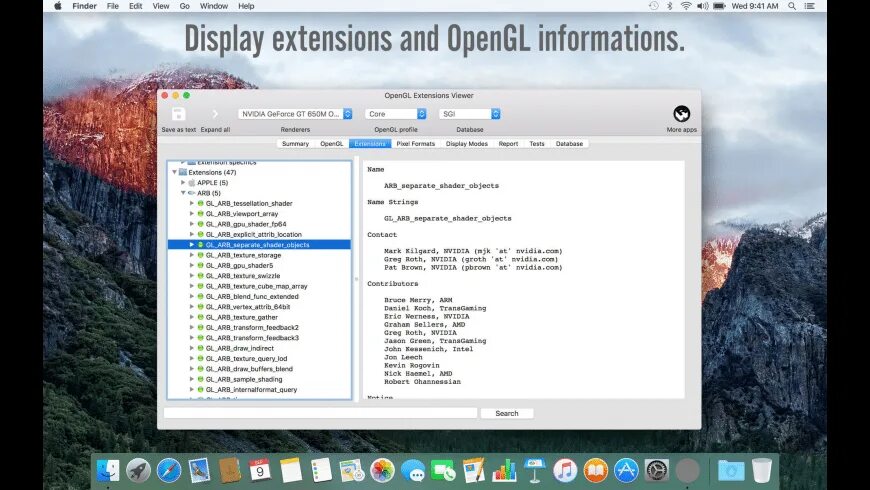
Task: Open Numbers chart icon in dock
Action: click(504, 471)
